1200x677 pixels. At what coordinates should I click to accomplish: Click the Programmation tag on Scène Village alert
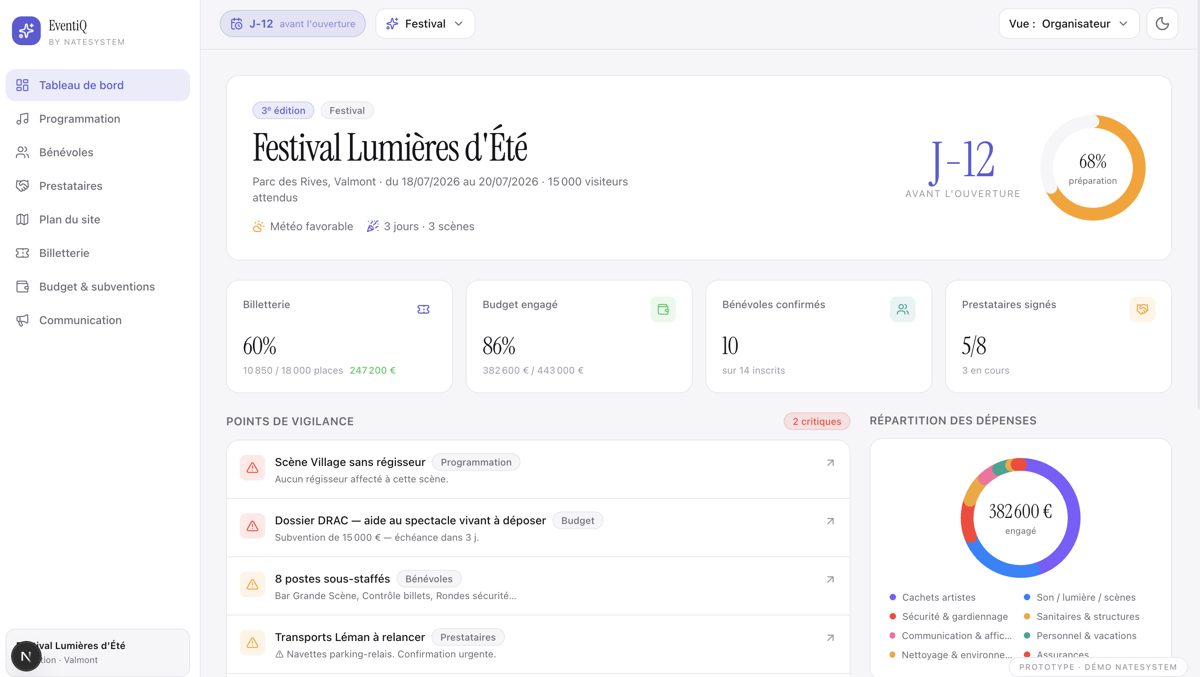tap(476, 463)
